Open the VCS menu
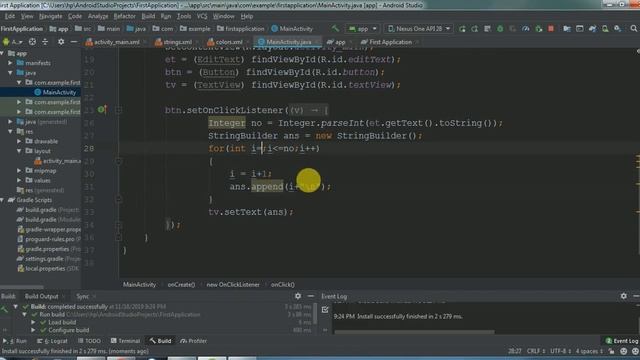This screenshot has width=640, height=360. pyautogui.click(x=202, y=16)
